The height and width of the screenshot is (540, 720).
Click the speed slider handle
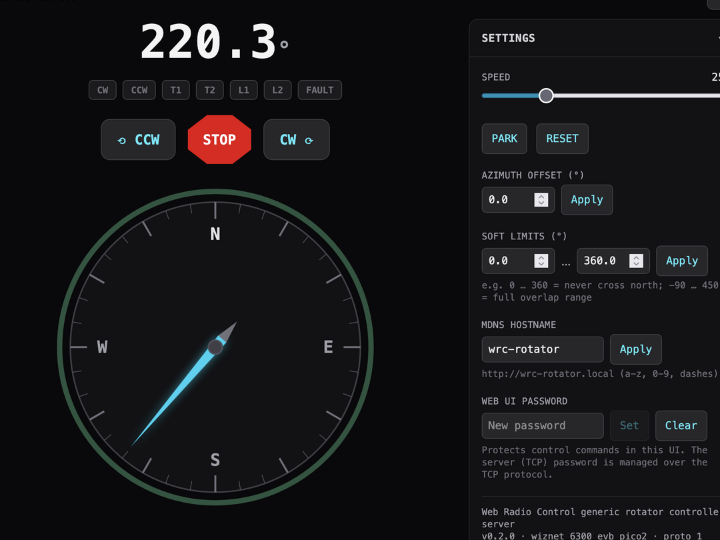point(546,96)
